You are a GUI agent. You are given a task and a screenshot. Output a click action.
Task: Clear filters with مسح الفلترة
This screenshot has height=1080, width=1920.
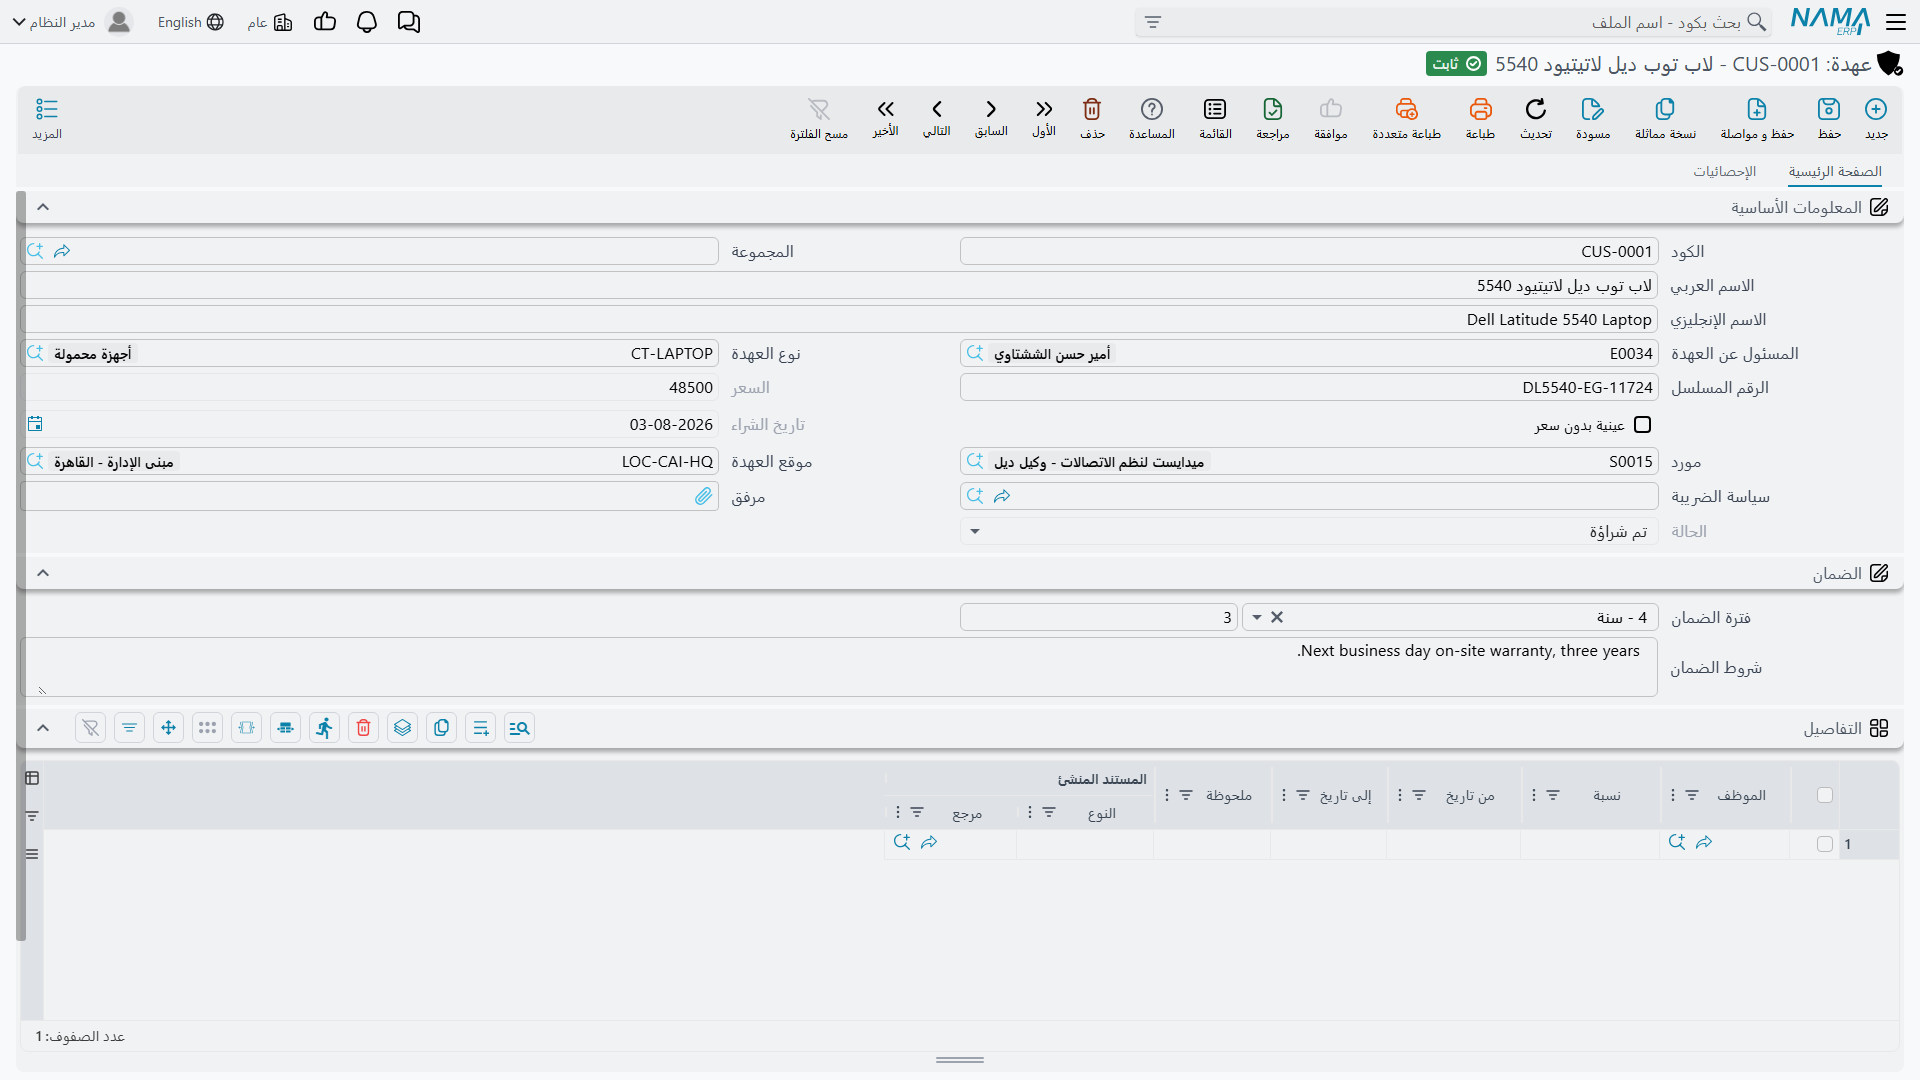pos(819,118)
